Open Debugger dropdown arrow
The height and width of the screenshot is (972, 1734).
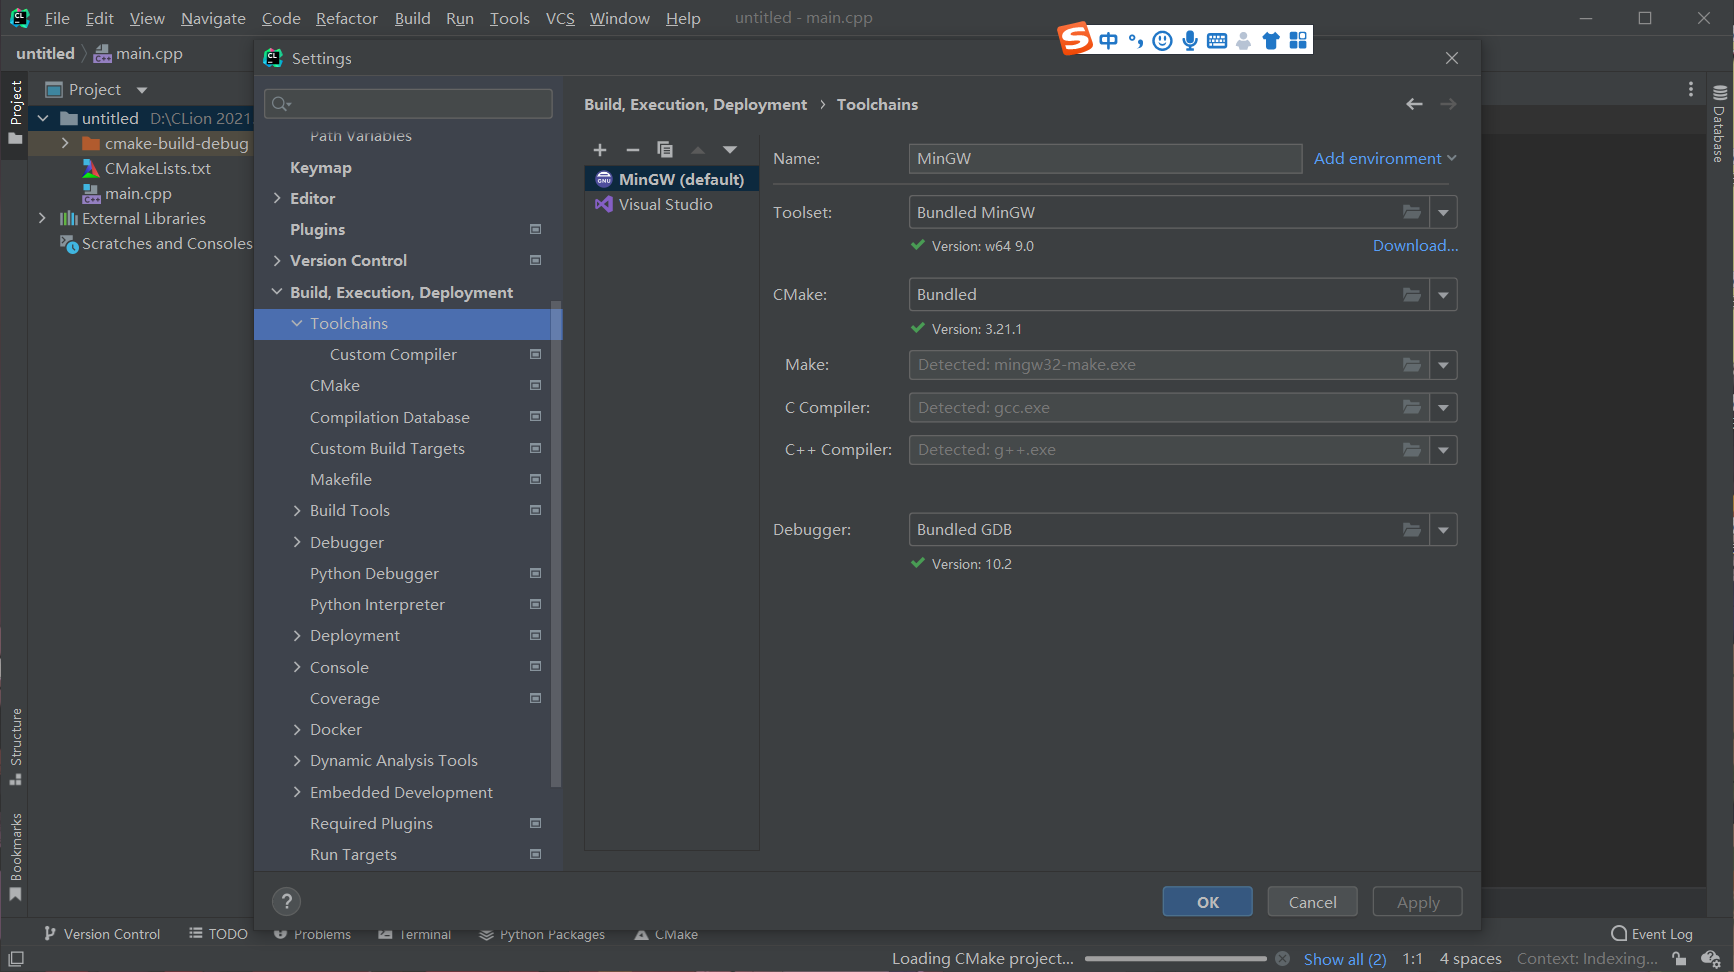click(1443, 530)
